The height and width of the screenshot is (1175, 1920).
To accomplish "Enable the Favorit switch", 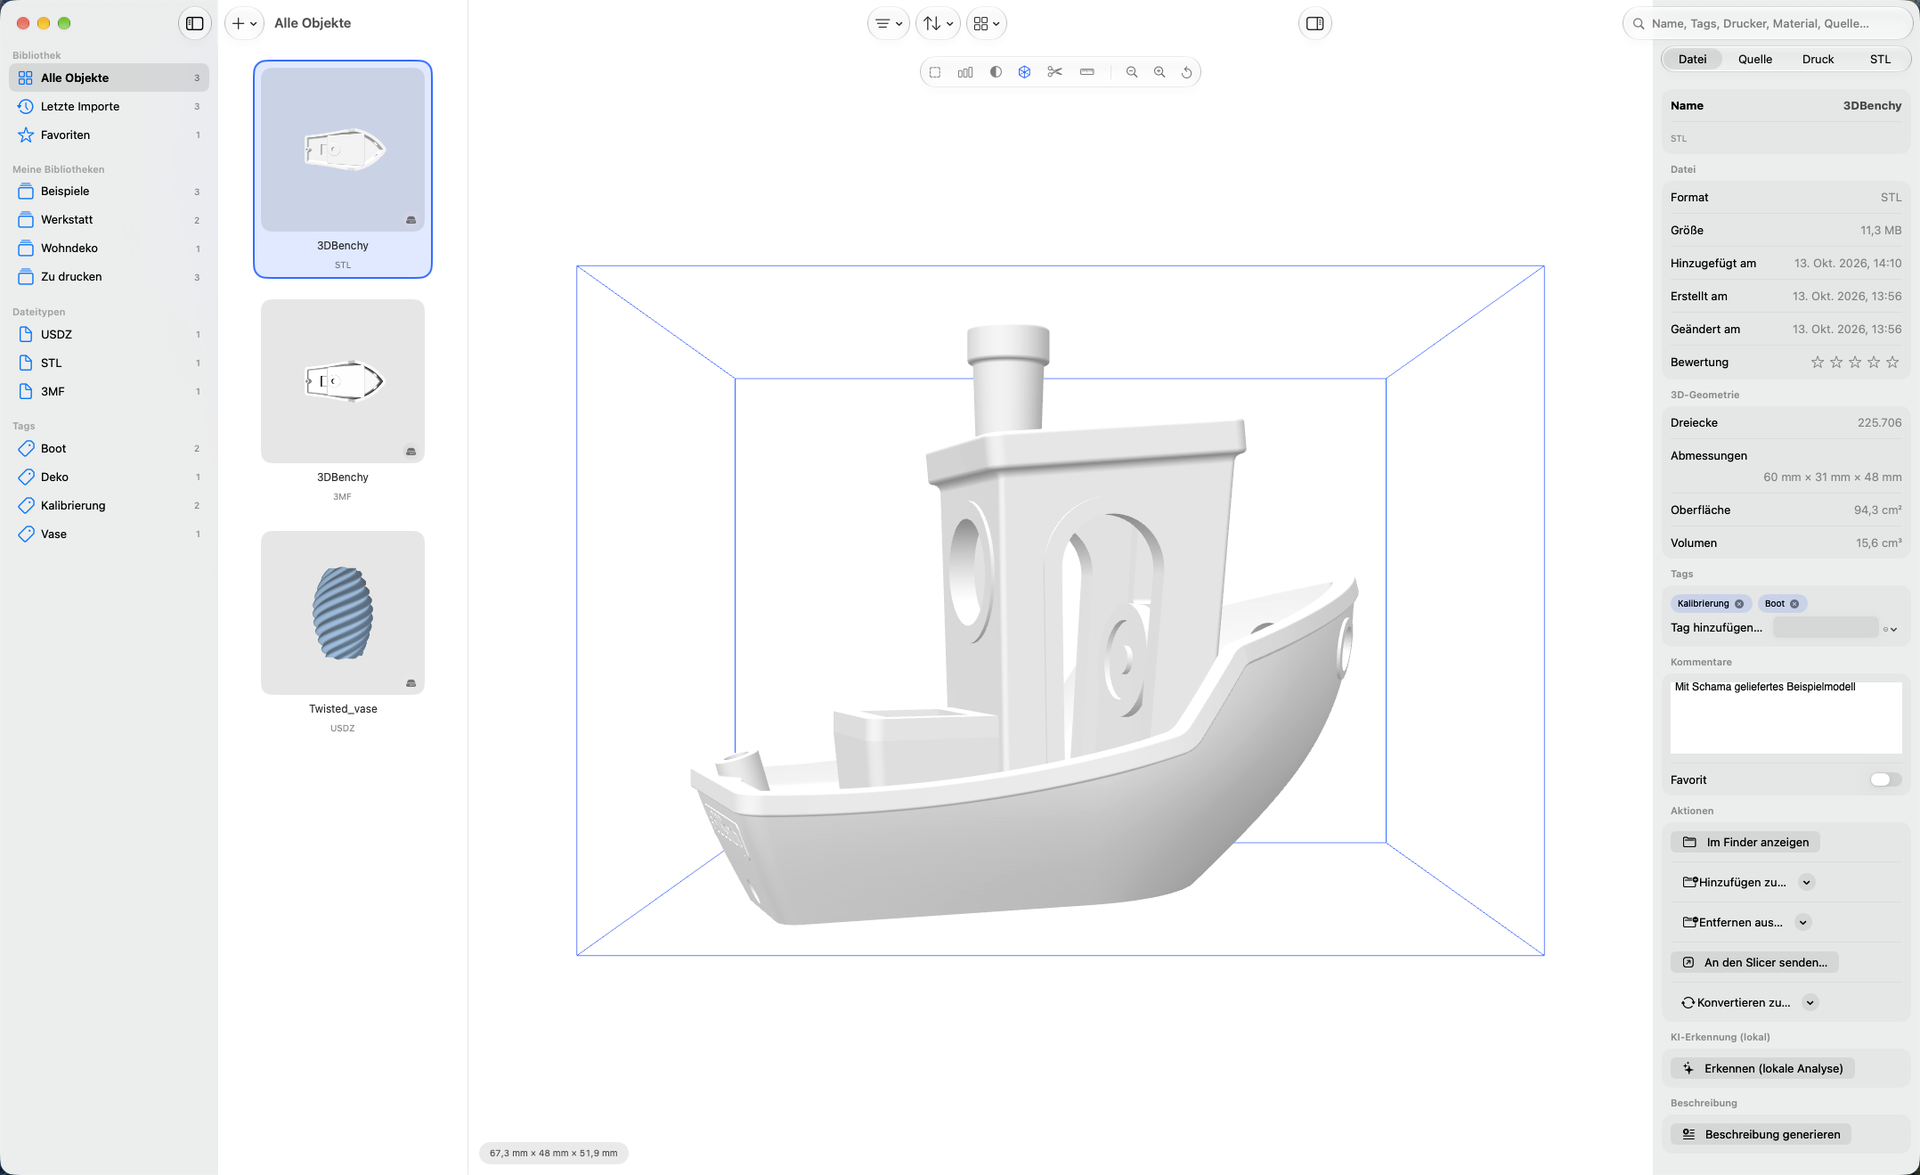I will click(1885, 780).
